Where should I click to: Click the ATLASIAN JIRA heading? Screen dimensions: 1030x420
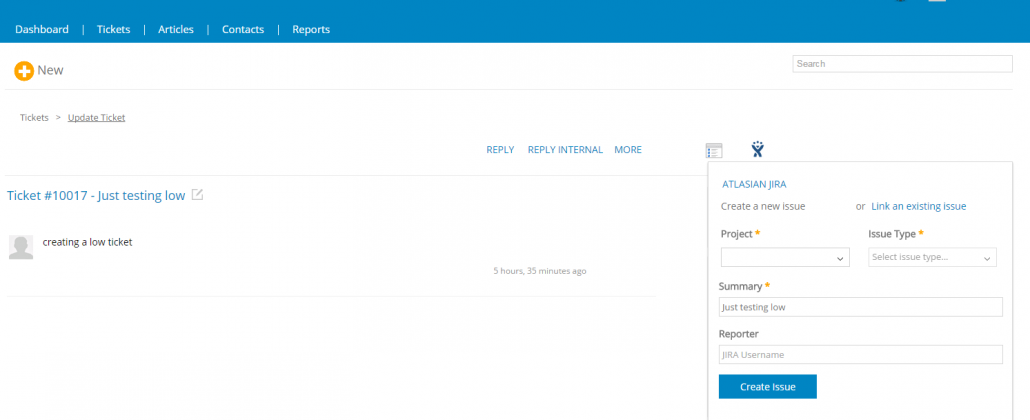(x=754, y=185)
